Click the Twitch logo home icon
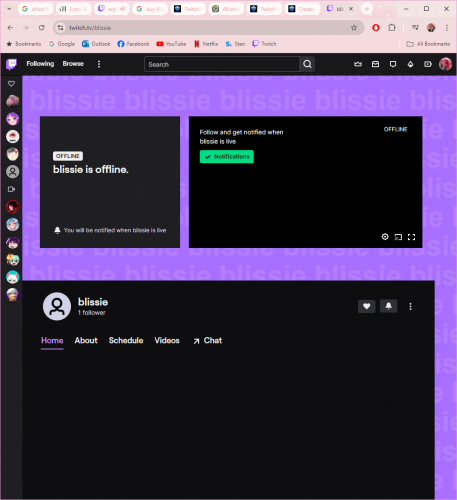 click(11, 64)
